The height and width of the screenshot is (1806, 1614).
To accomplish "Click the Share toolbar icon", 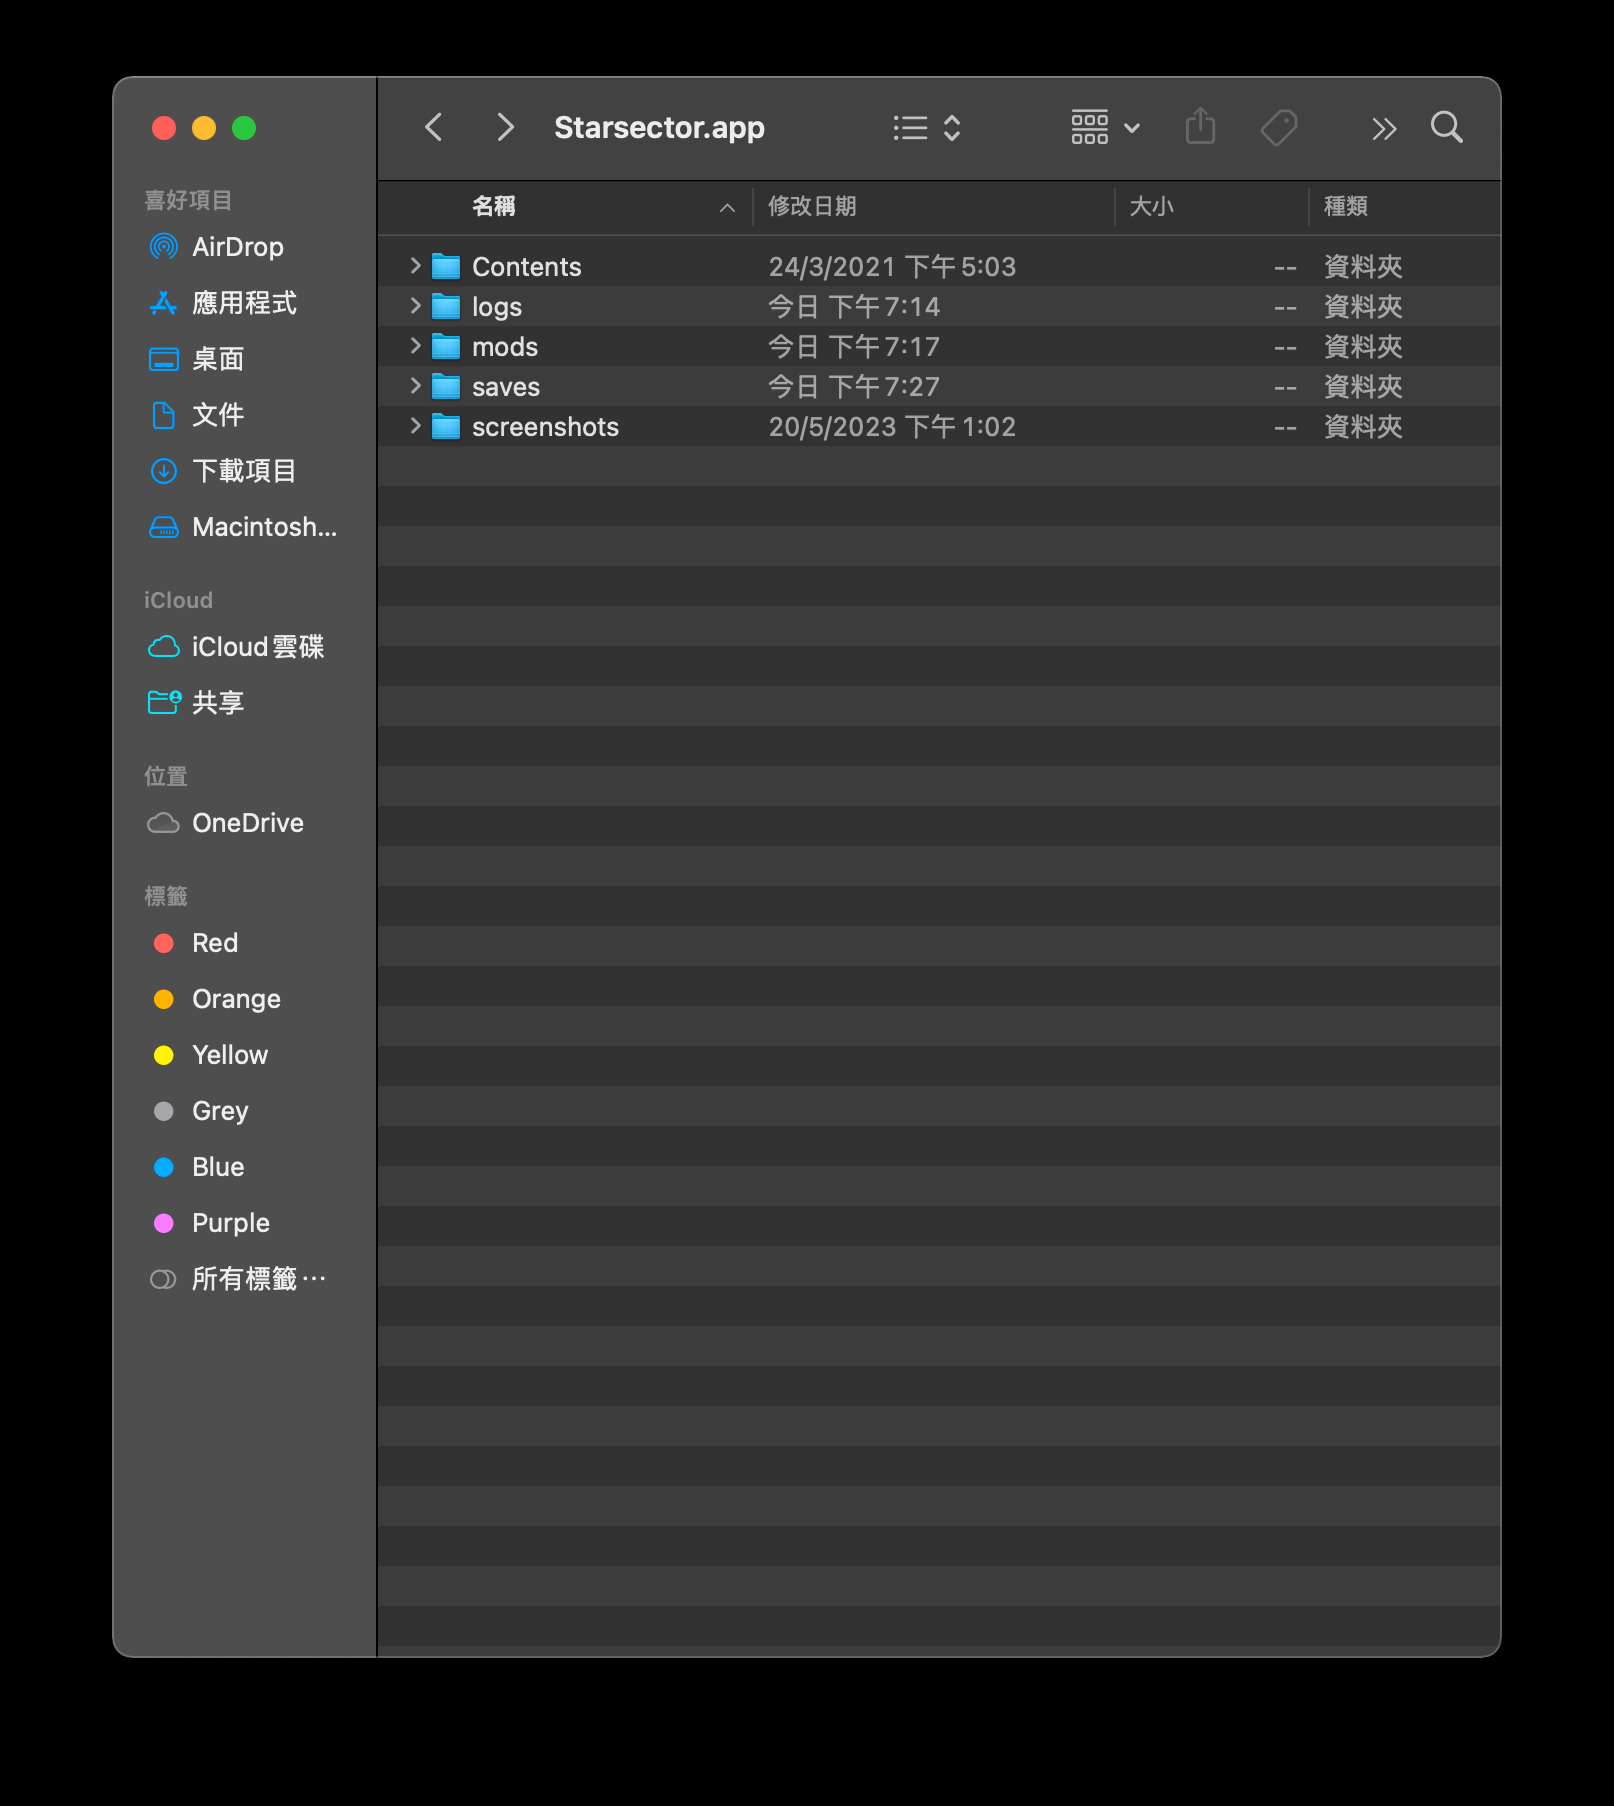I will click(1200, 128).
